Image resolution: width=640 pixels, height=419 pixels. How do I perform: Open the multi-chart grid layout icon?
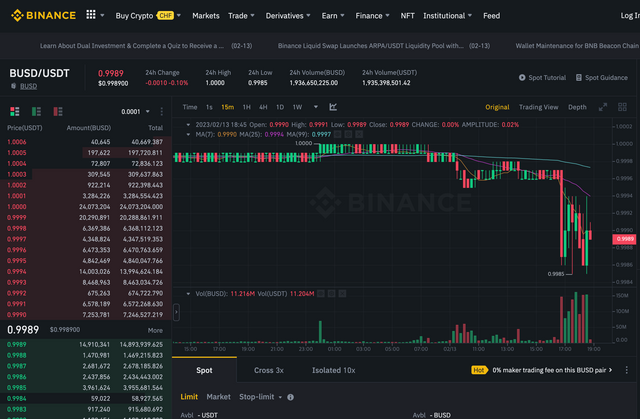[x=622, y=107]
